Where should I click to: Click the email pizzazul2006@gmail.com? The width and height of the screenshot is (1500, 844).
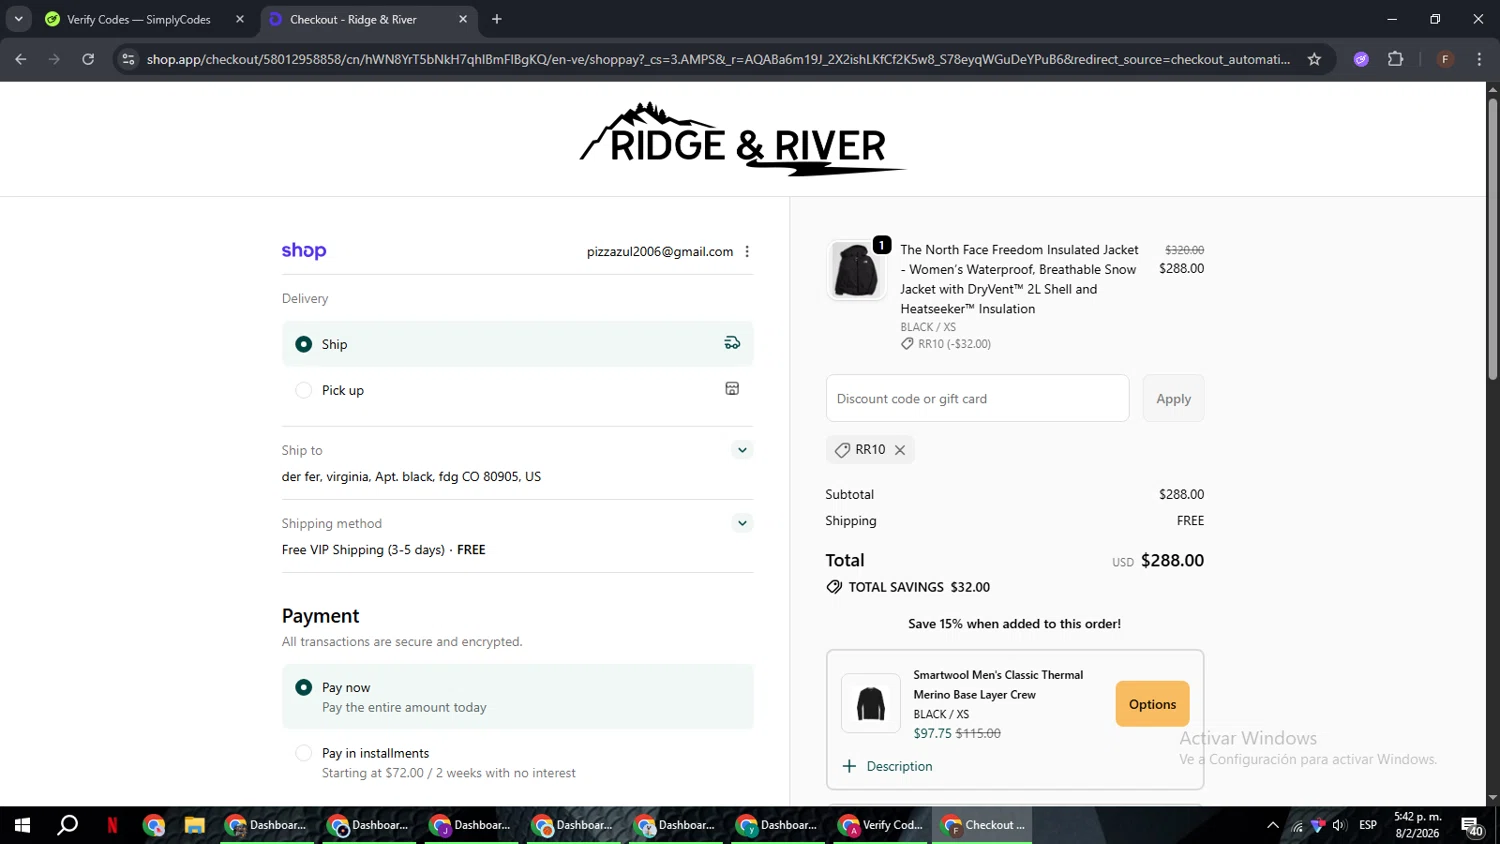660,252
